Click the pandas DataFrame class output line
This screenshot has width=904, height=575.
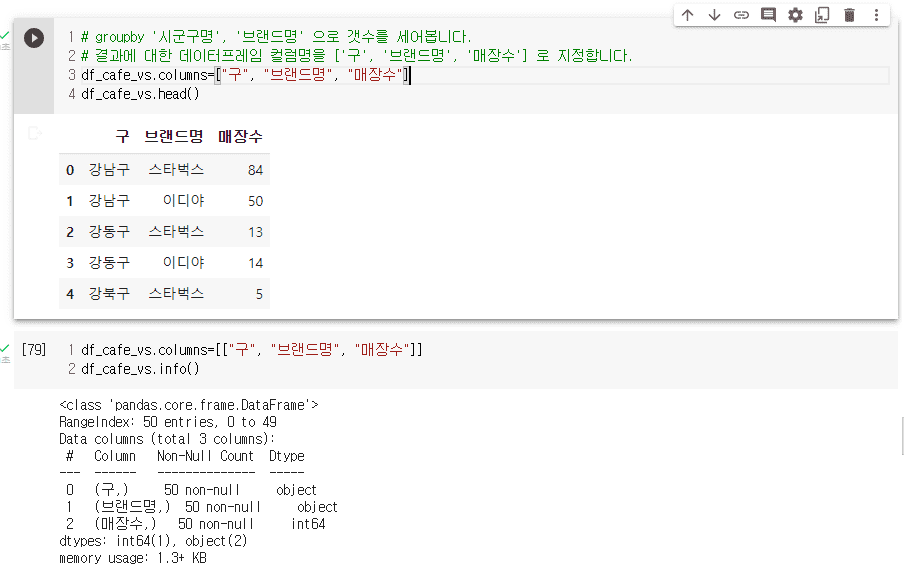(189, 405)
